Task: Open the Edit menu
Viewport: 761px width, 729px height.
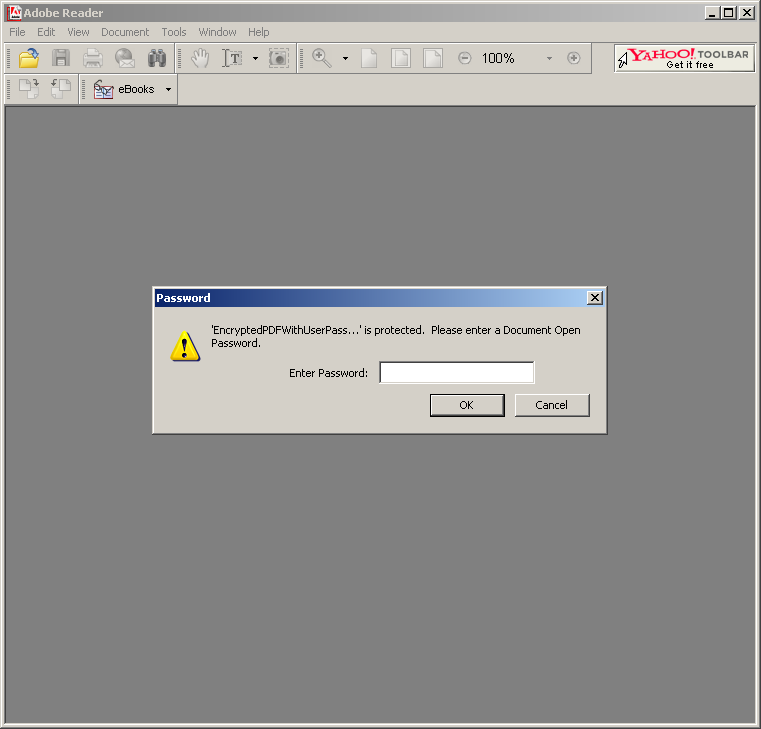Action: 46,32
